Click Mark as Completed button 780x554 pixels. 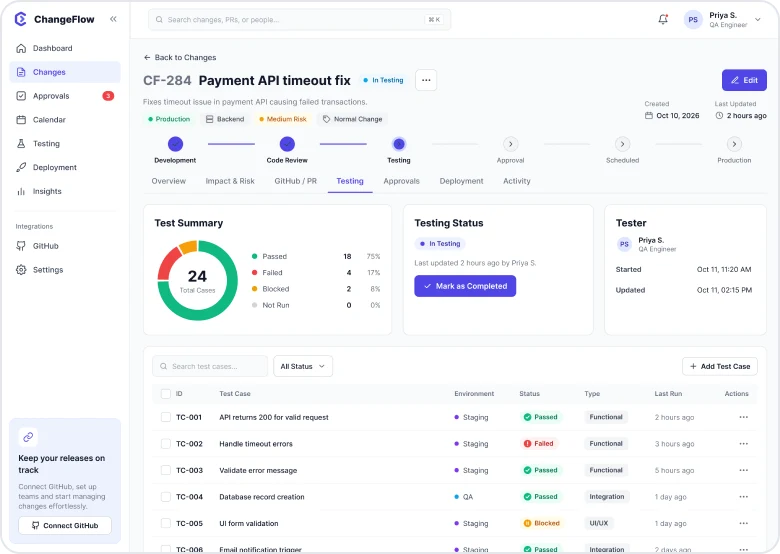point(465,286)
